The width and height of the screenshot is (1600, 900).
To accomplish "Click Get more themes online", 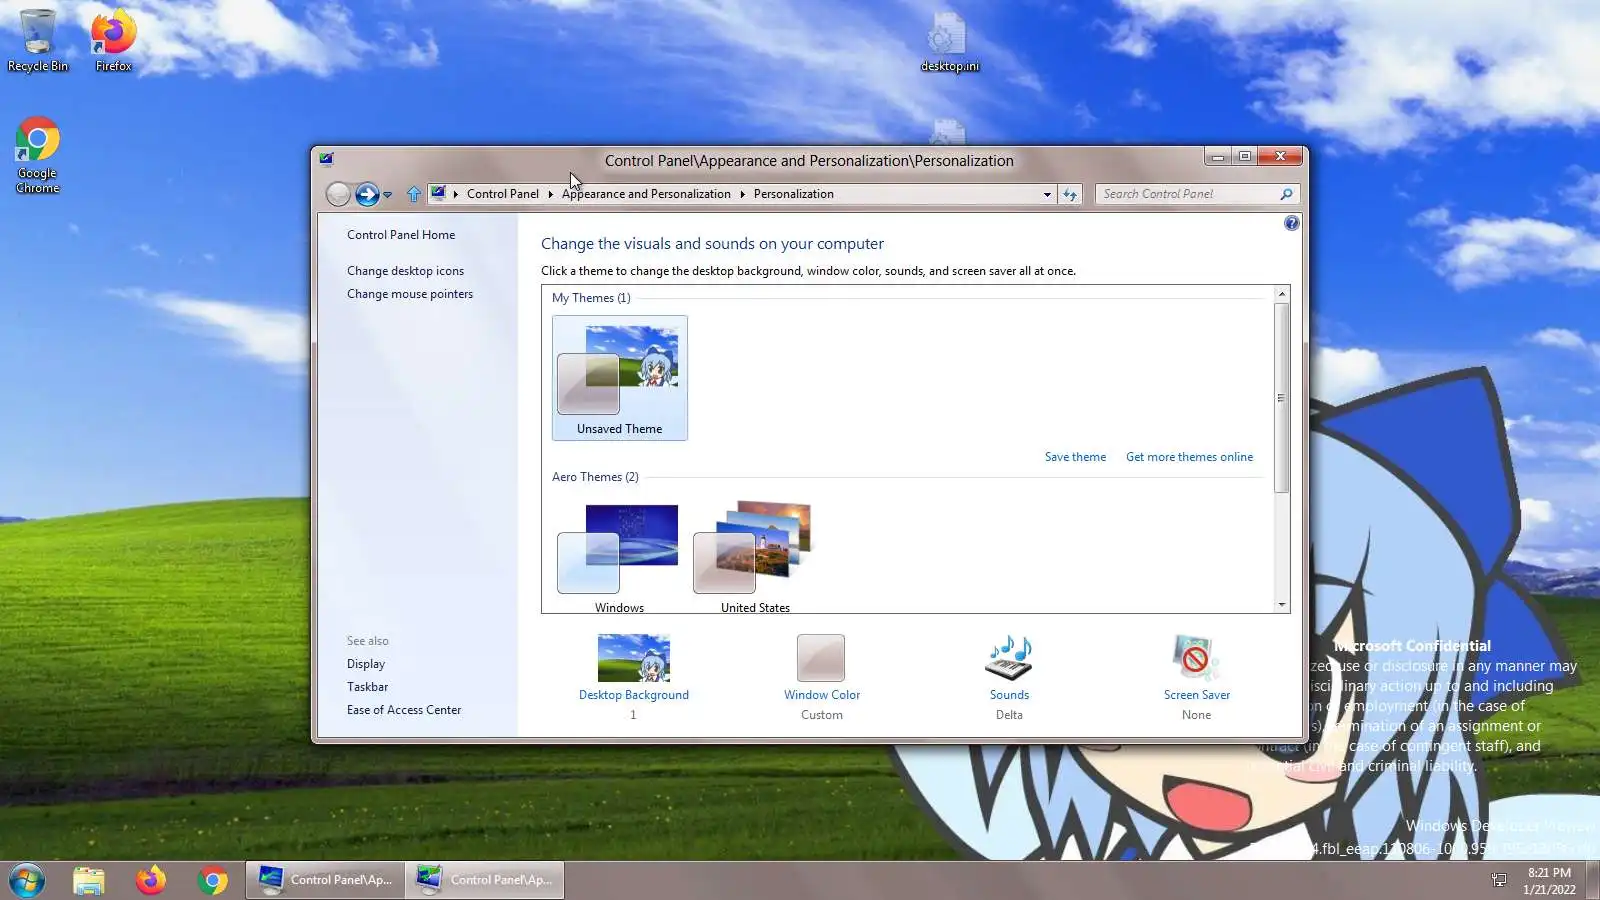I will pos(1189,457).
